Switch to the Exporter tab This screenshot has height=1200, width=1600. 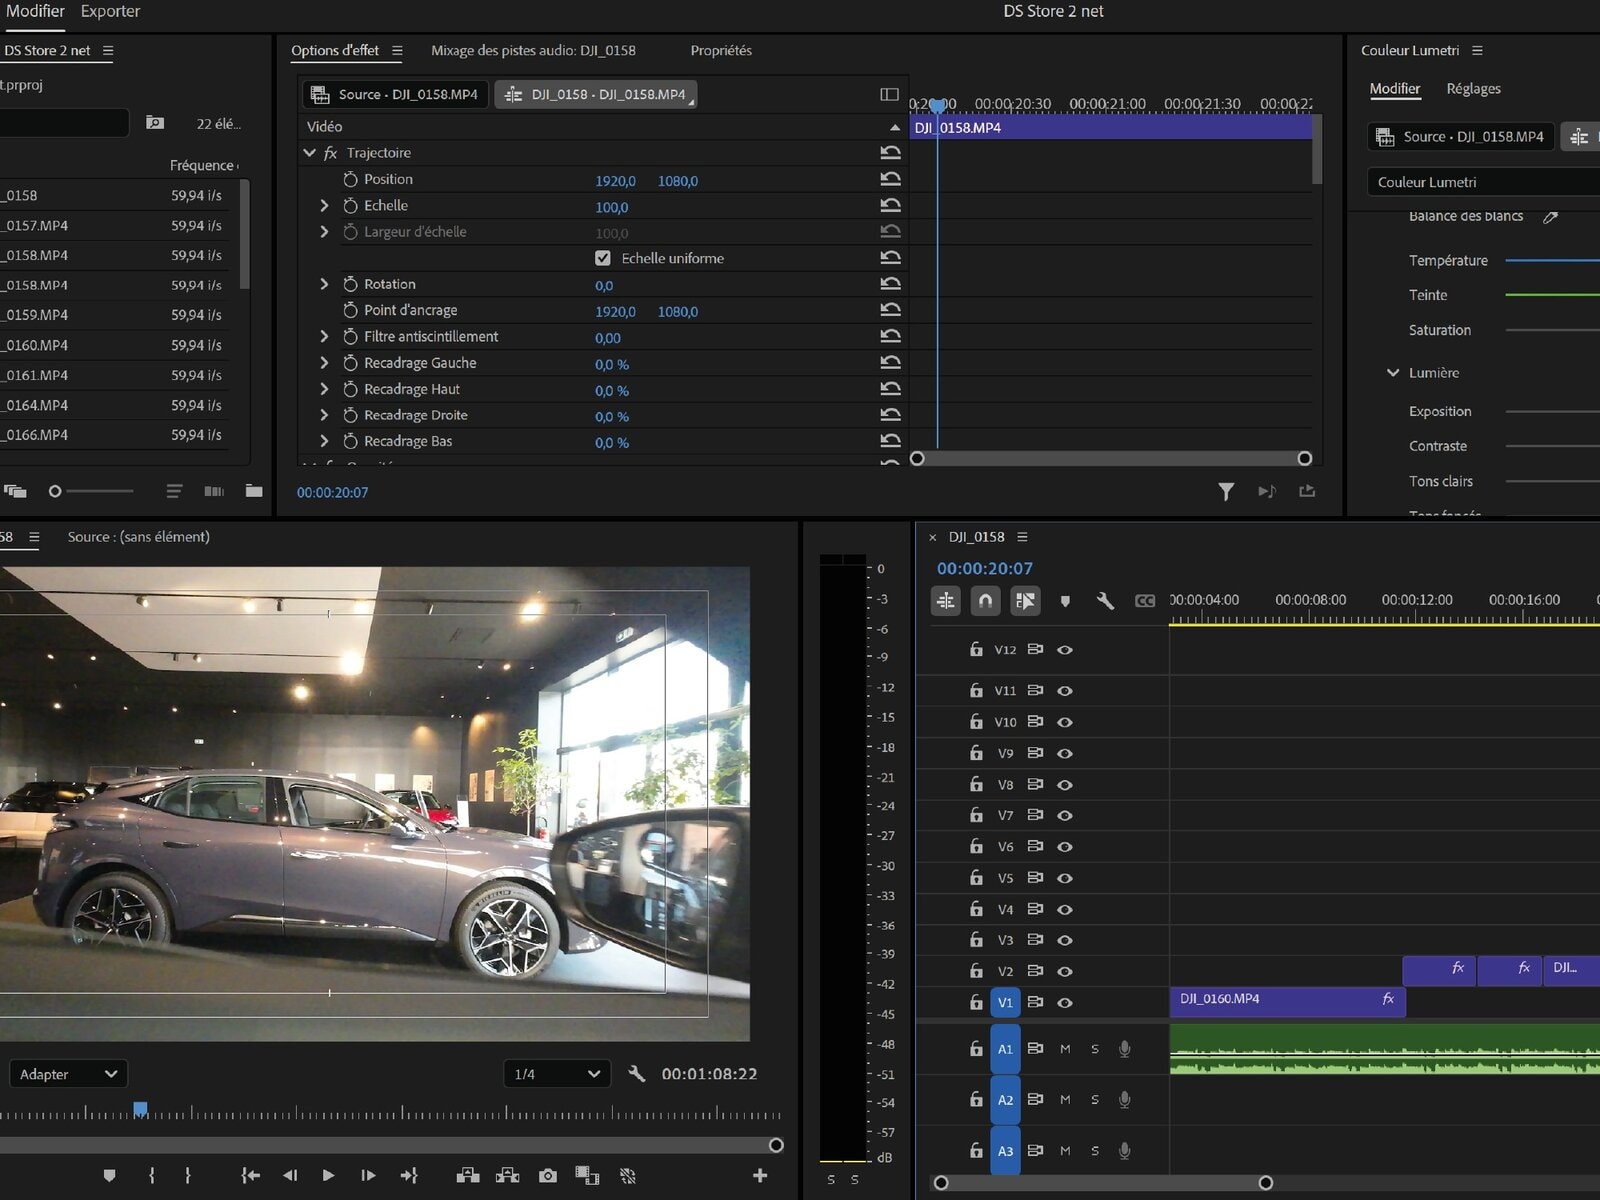[110, 11]
